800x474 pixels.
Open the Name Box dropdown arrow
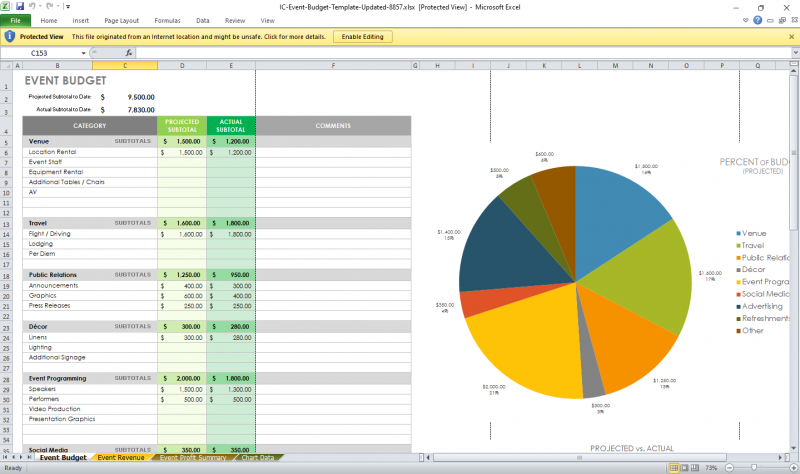[84, 53]
